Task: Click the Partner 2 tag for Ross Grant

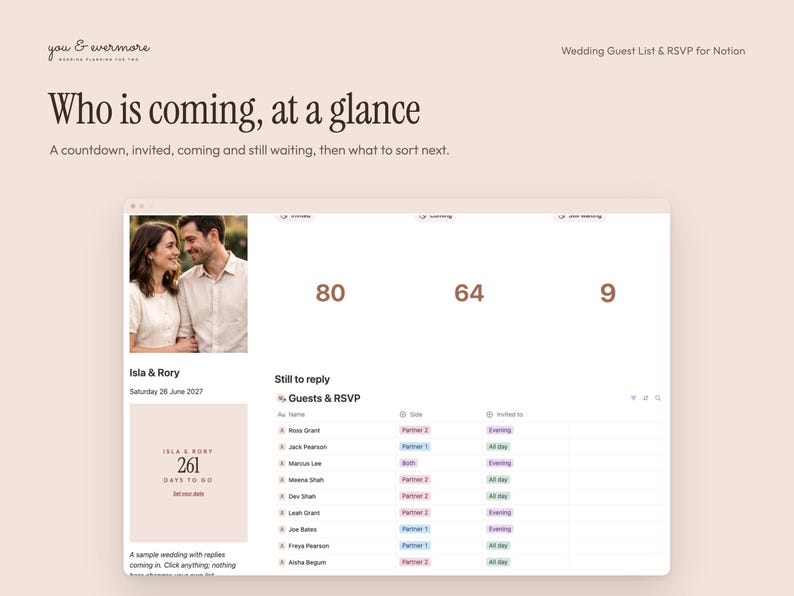Action: [x=415, y=430]
